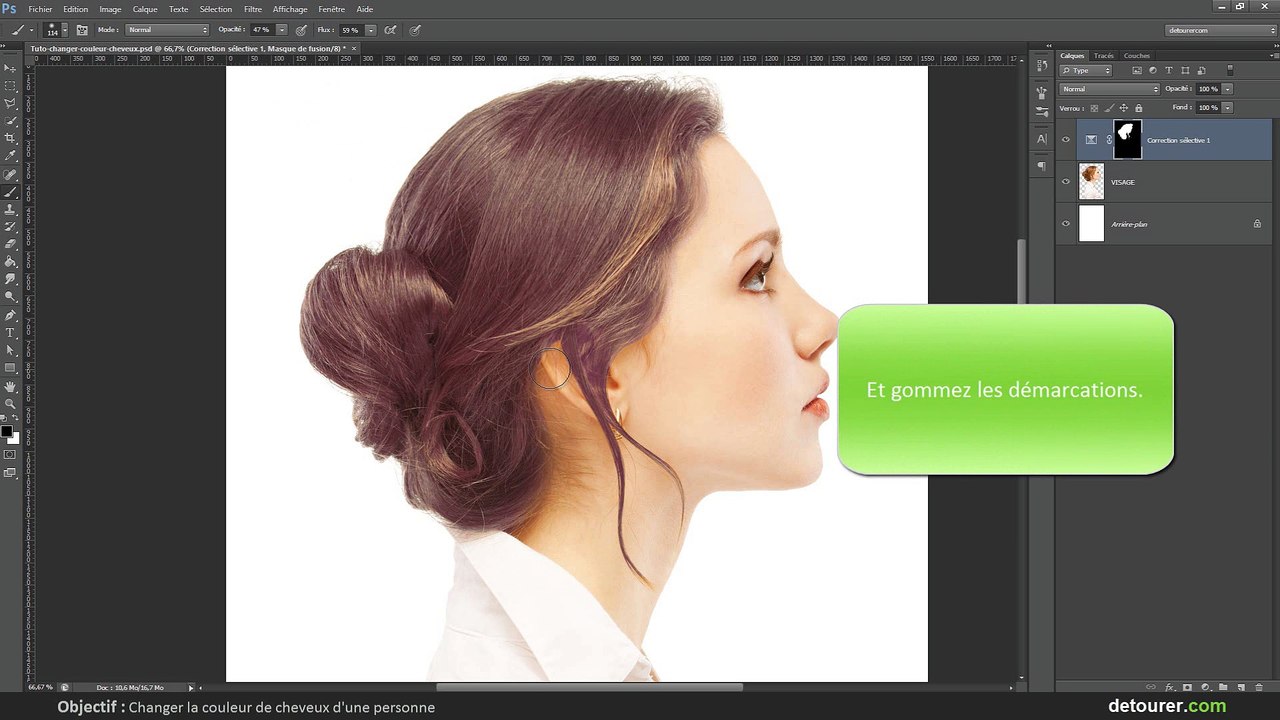
Task: Select the Dodge tool
Action: pyautogui.click(x=11, y=297)
